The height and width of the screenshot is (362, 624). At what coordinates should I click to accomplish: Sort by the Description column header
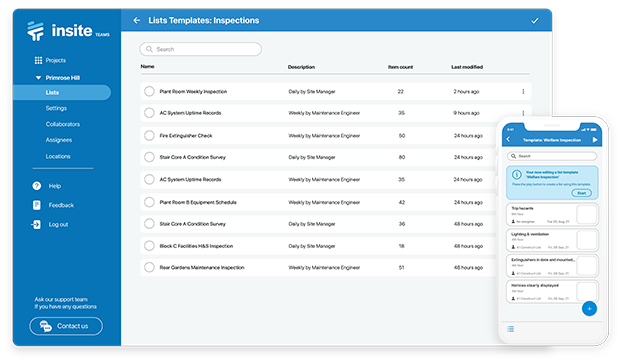pyautogui.click(x=301, y=67)
